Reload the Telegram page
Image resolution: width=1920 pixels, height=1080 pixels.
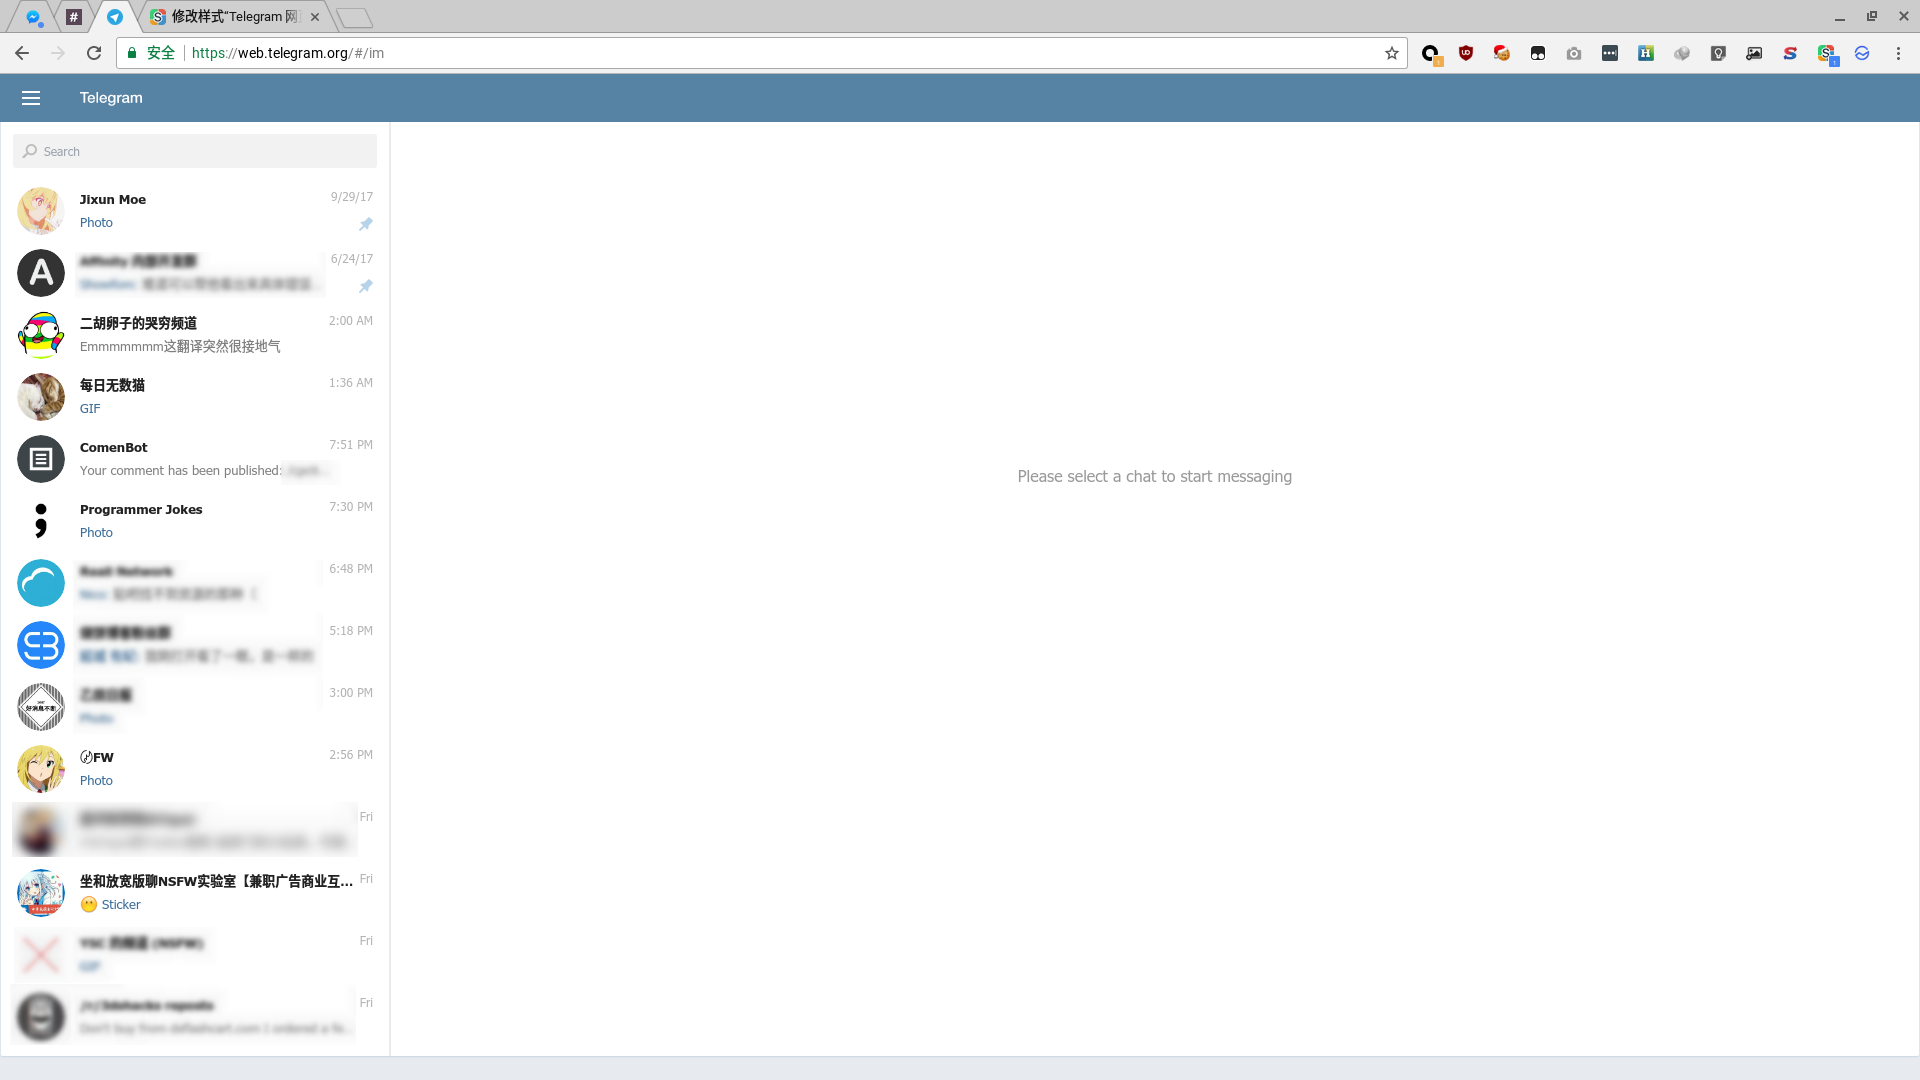click(94, 53)
